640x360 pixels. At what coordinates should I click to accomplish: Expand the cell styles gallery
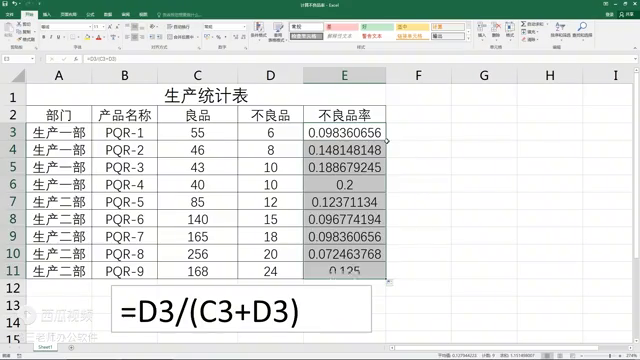469,38
